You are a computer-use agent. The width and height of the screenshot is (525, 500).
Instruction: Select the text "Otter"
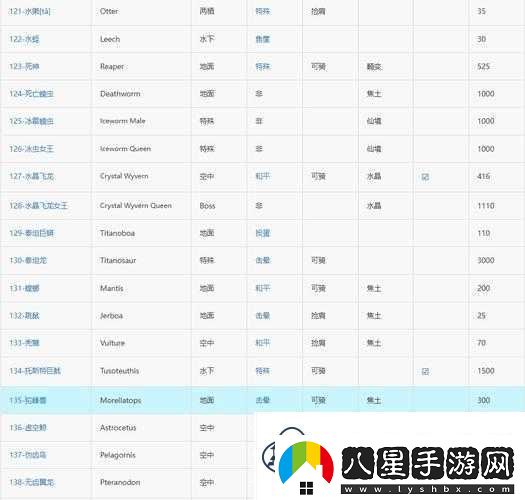point(109,11)
